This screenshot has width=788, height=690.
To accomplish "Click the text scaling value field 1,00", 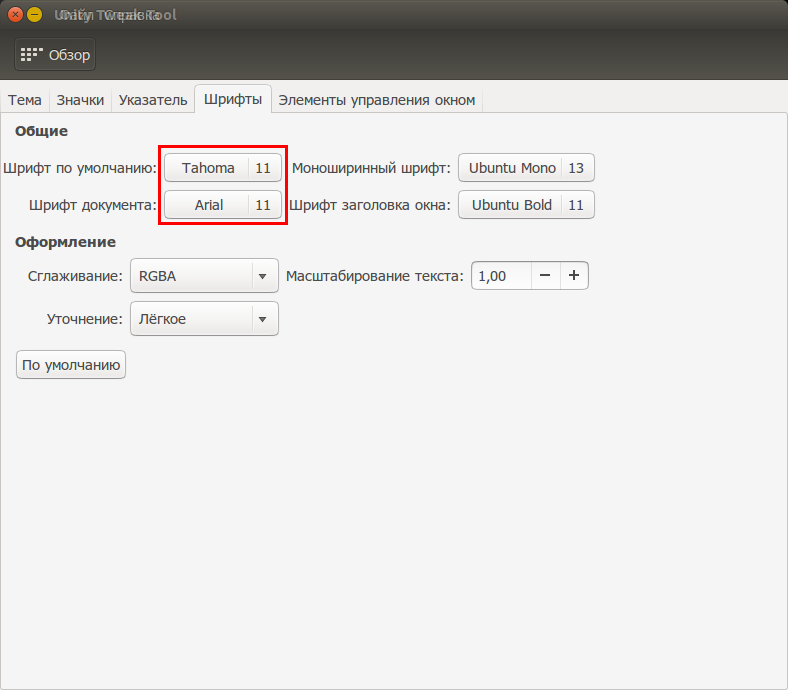I will [501, 276].
